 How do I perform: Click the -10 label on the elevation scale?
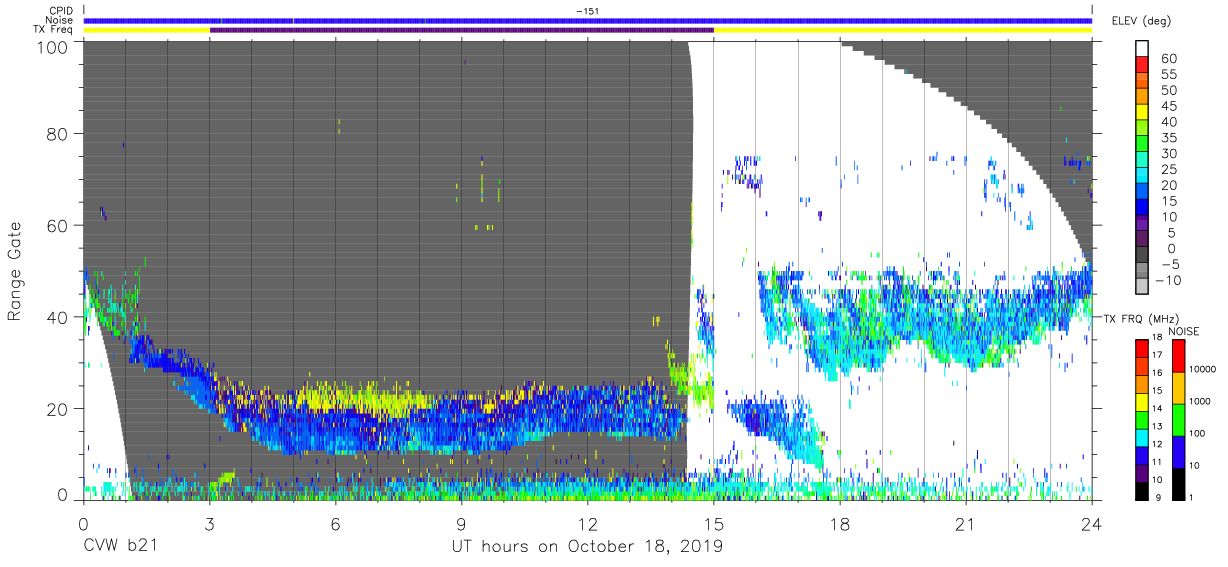tap(1167, 280)
